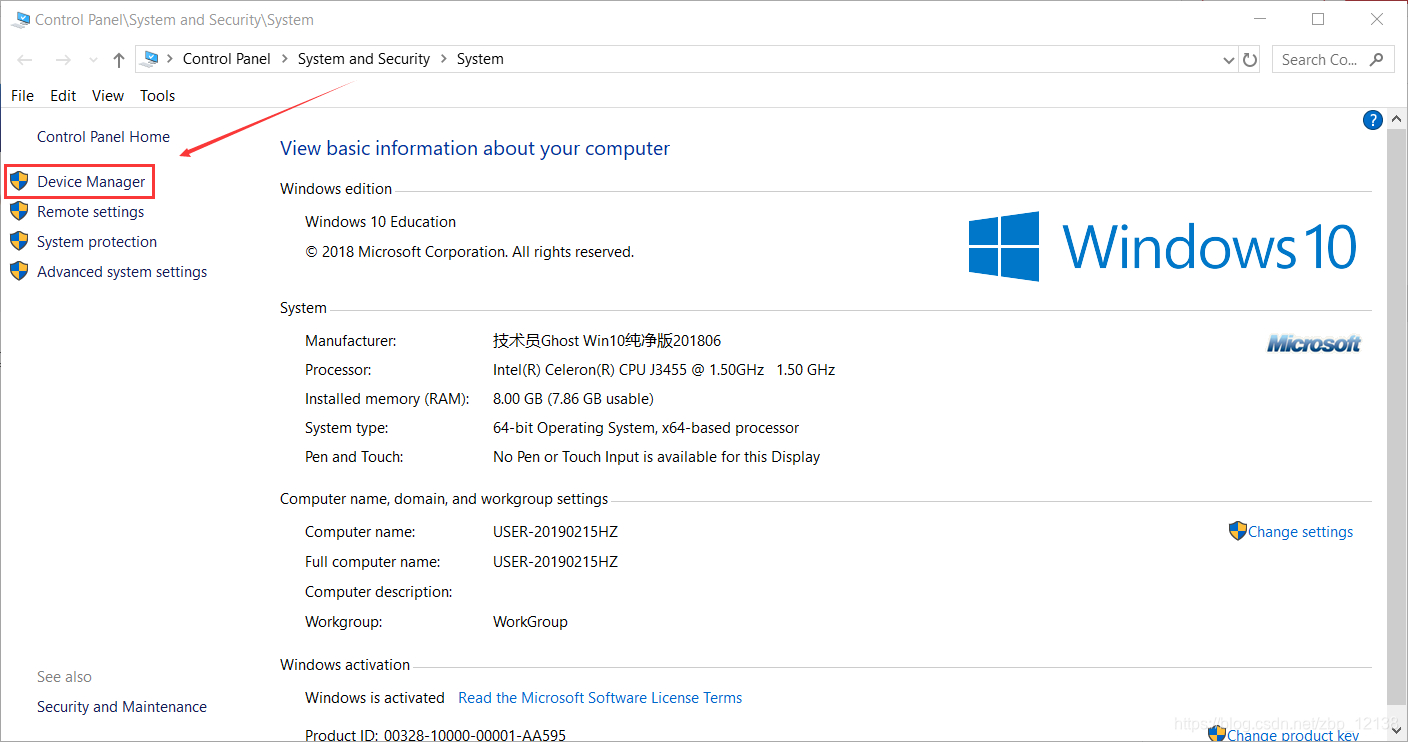Screen dimensions: 1408x742
Task: Open the Tools menu
Action: tap(157, 96)
